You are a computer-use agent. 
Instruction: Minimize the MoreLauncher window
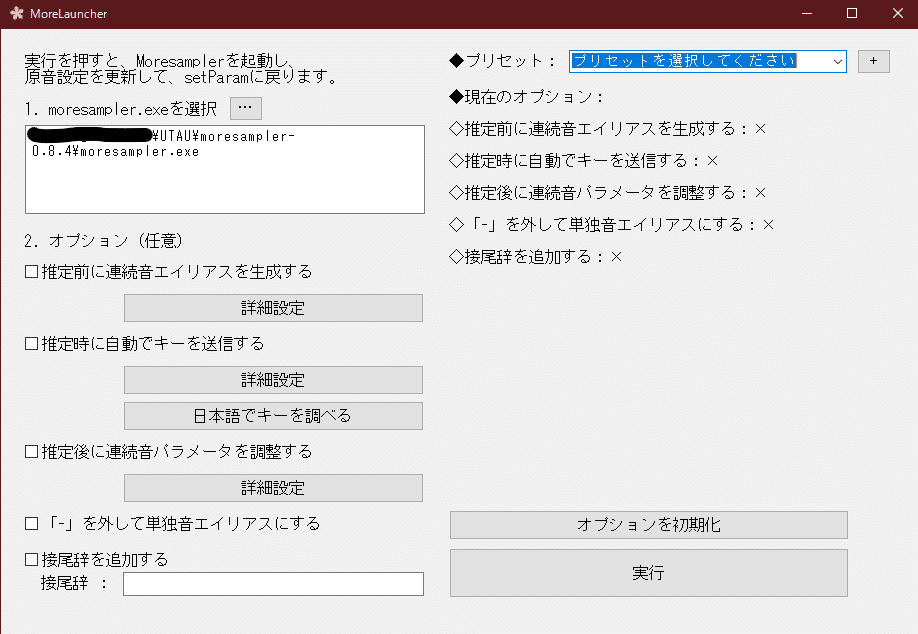[x=807, y=13]
